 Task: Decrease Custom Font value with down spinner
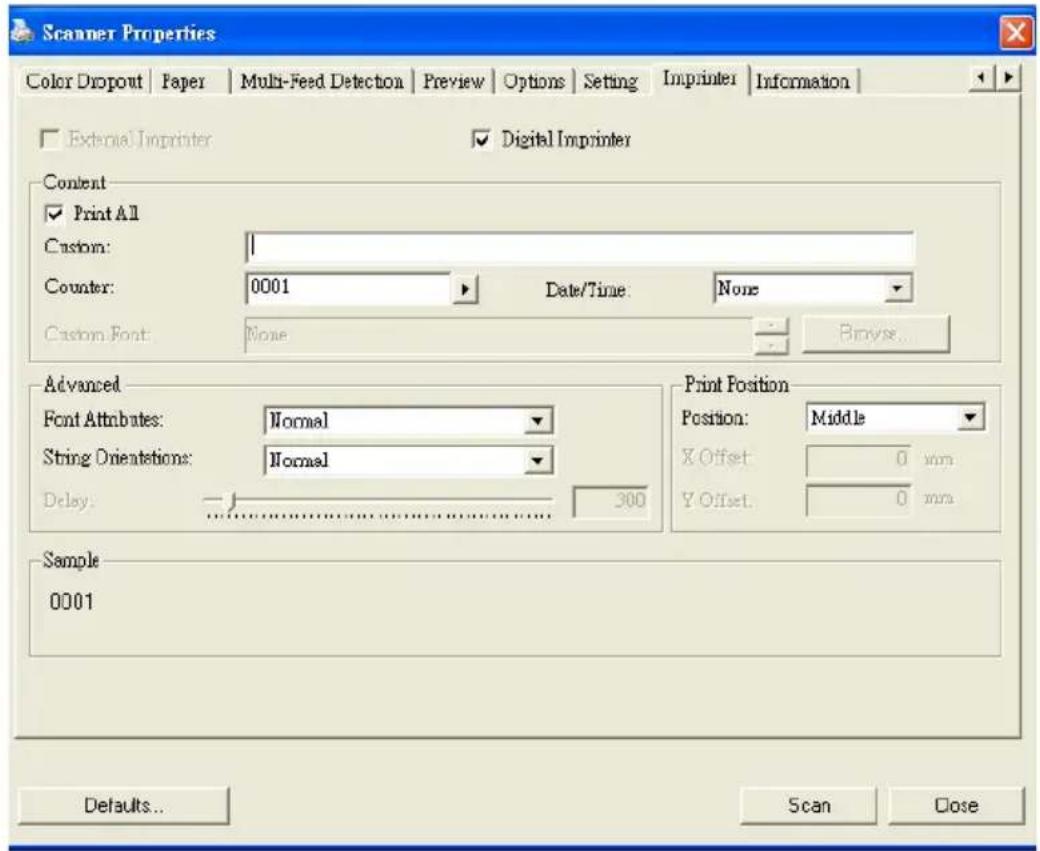point(771,345)
